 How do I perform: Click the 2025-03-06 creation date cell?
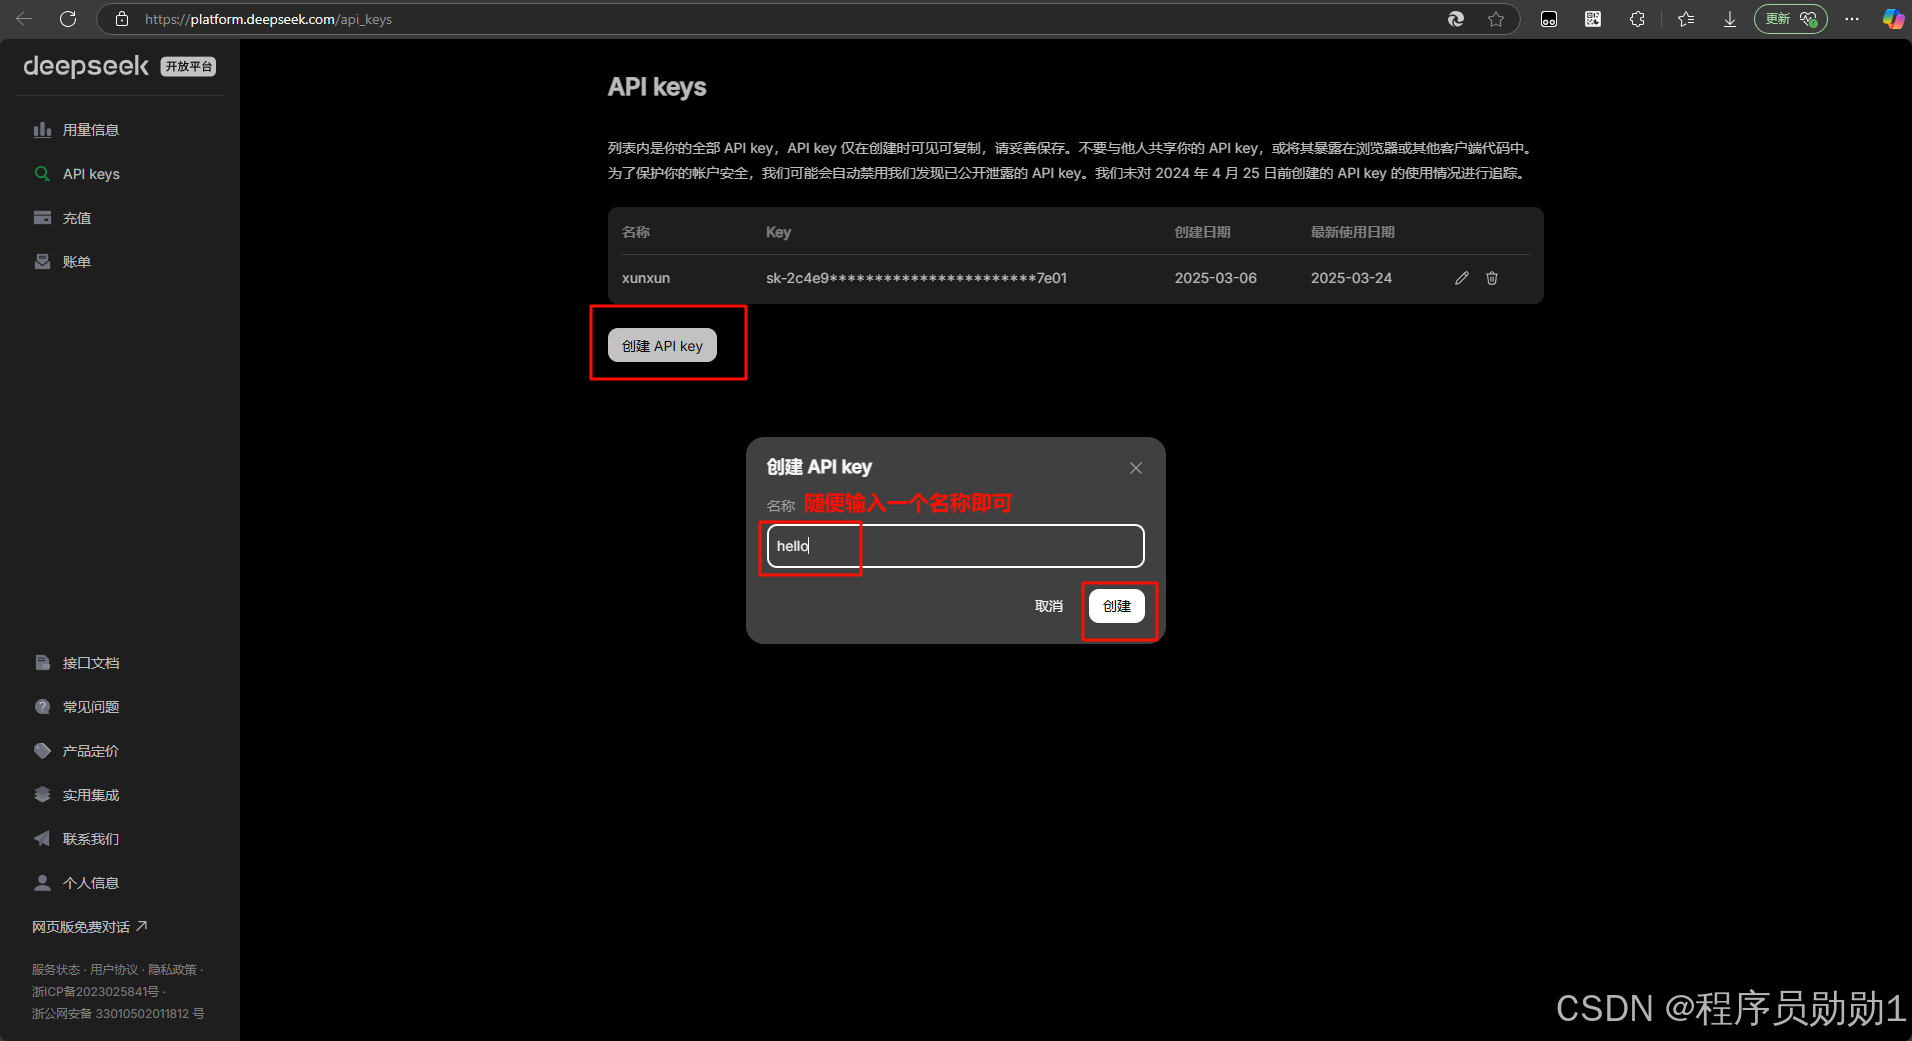click(x=1215, y=278)
